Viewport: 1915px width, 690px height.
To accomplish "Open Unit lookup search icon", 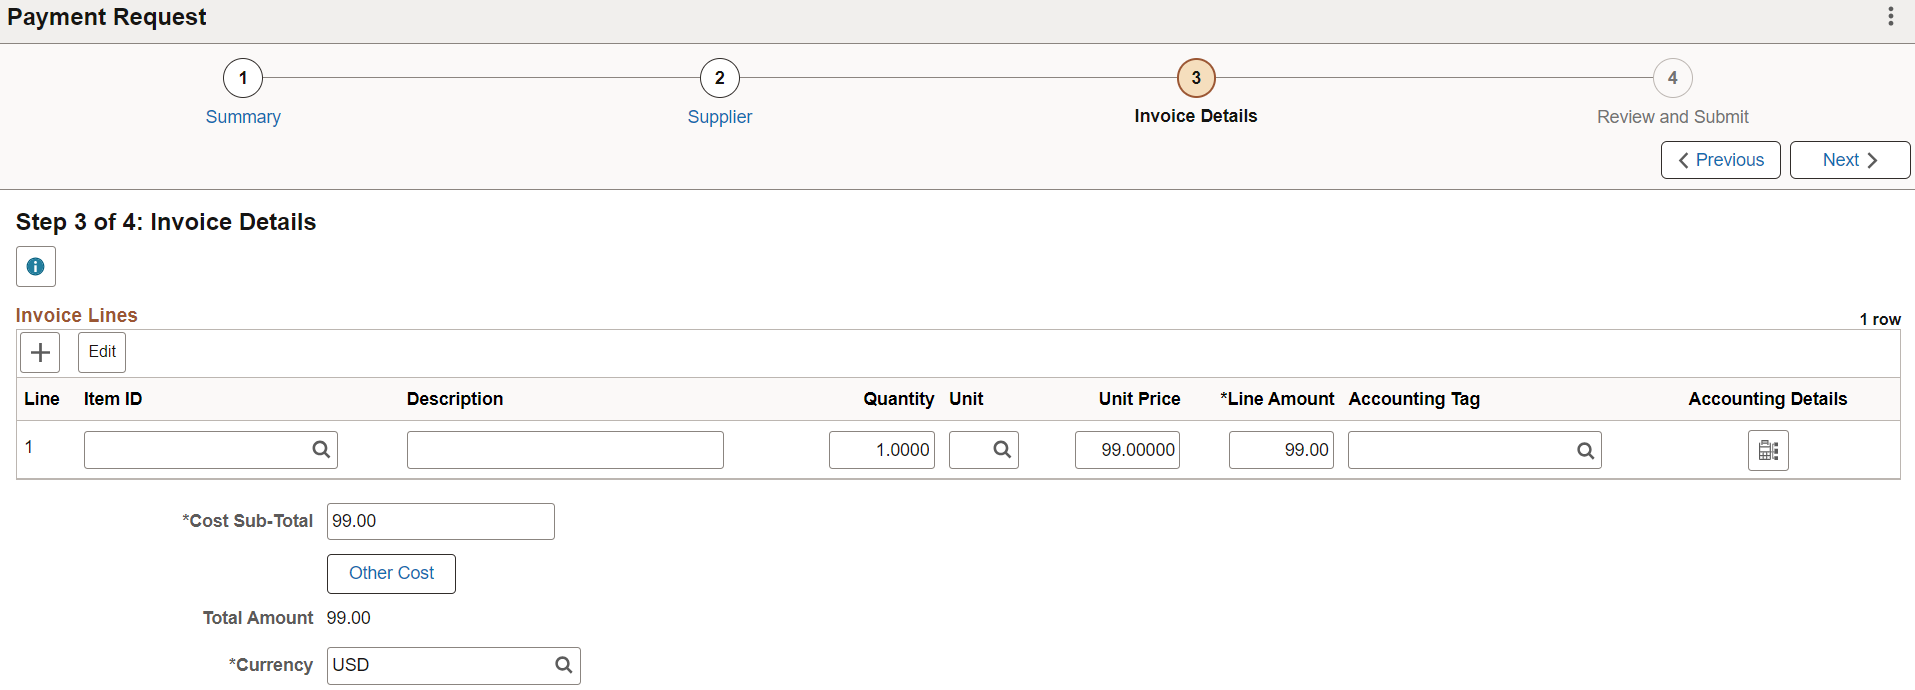I will coord(1002,450).
